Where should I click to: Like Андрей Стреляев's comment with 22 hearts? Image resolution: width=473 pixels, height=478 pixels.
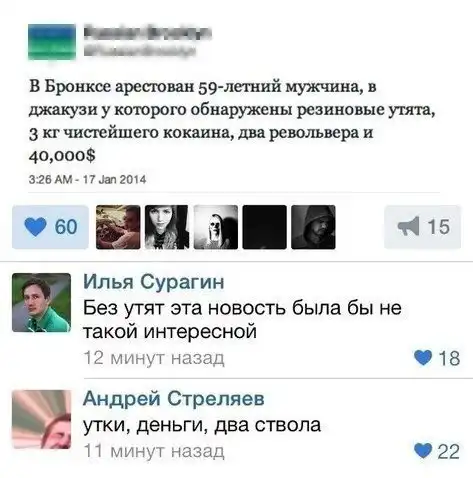(x=423, y=451)
